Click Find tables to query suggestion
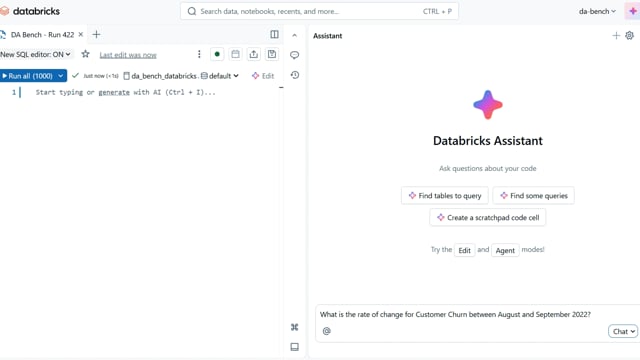 (445, 196)
